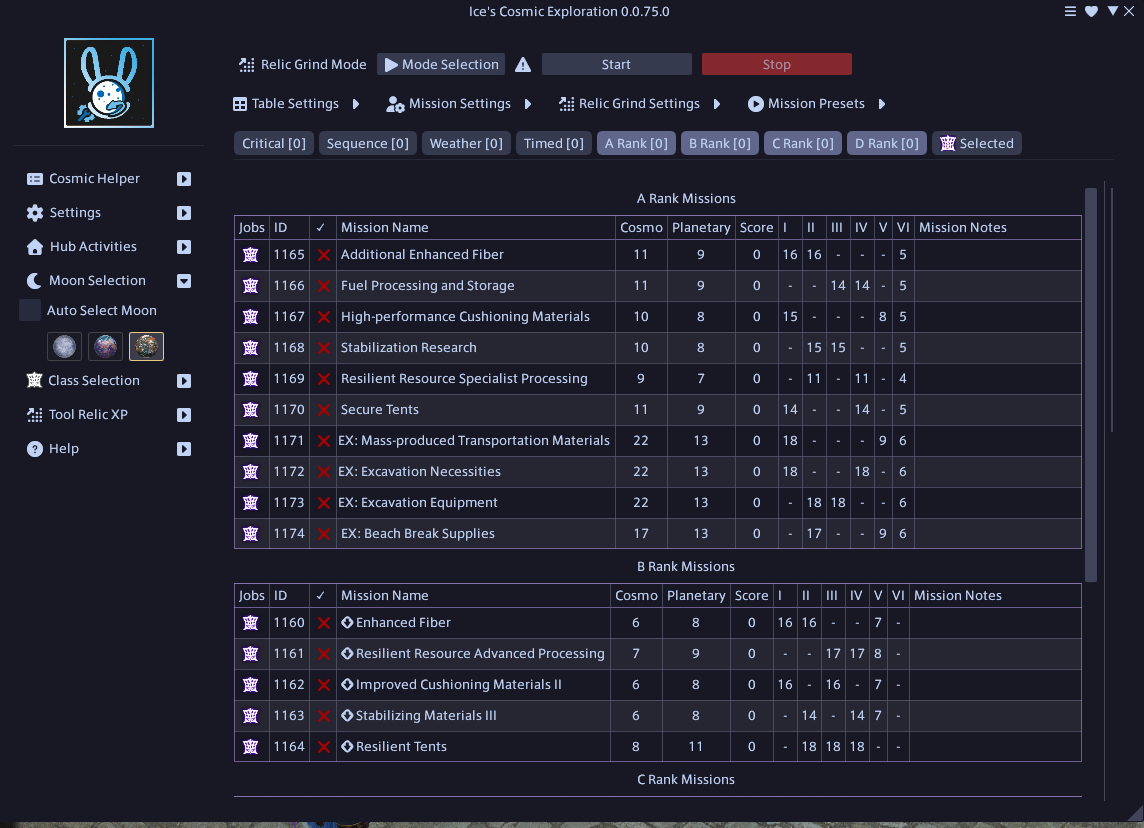Expand the Hub Activities section arrow

tap(184, 247)
